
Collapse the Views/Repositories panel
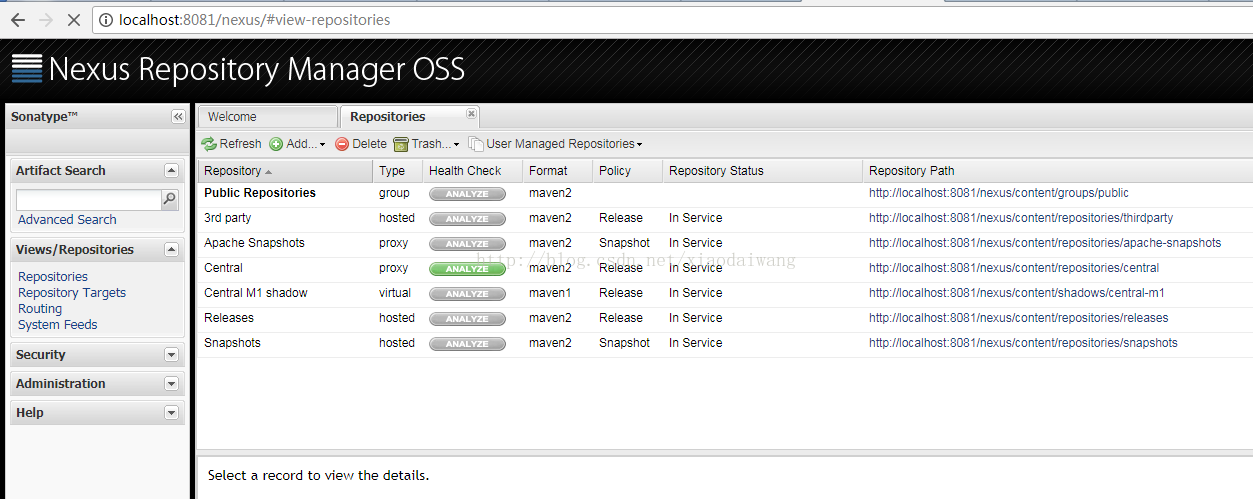click(171, 250)
